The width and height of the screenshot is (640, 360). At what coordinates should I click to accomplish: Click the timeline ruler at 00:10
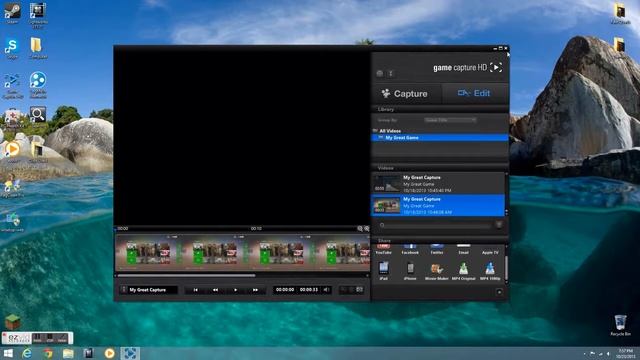pyautogui.click(x=256, y=229)
